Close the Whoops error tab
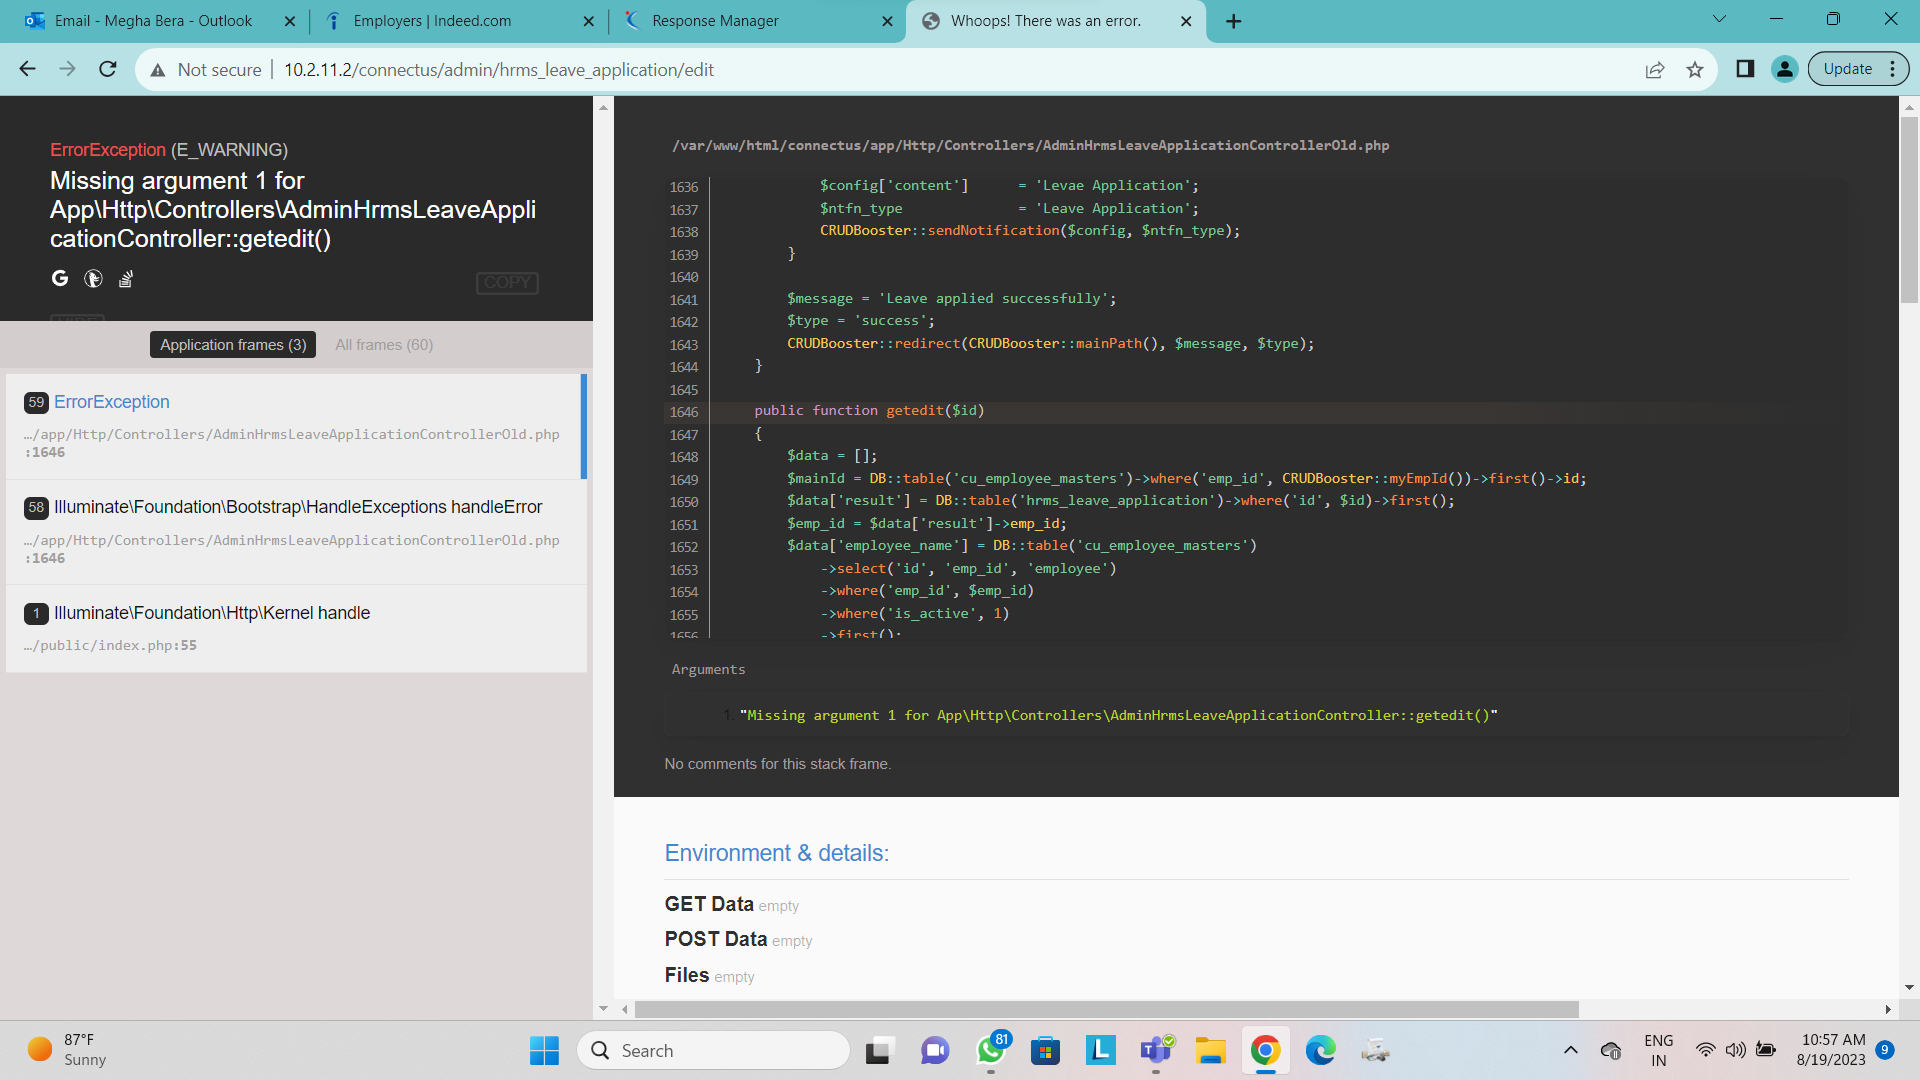1920x1080 pixels. click(1186, 21)
